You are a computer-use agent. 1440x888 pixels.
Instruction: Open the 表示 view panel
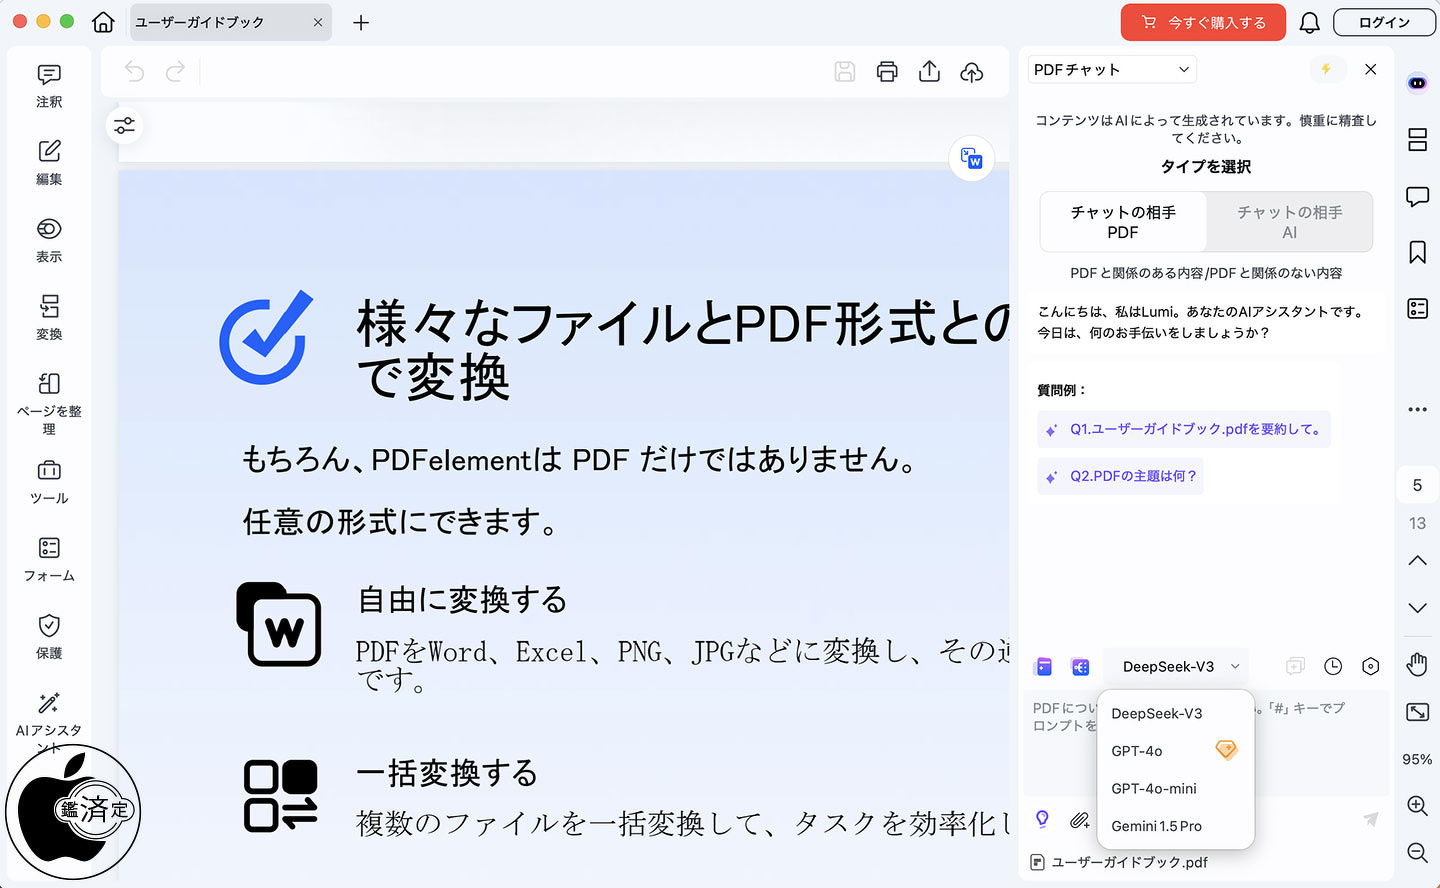[49, 241]
